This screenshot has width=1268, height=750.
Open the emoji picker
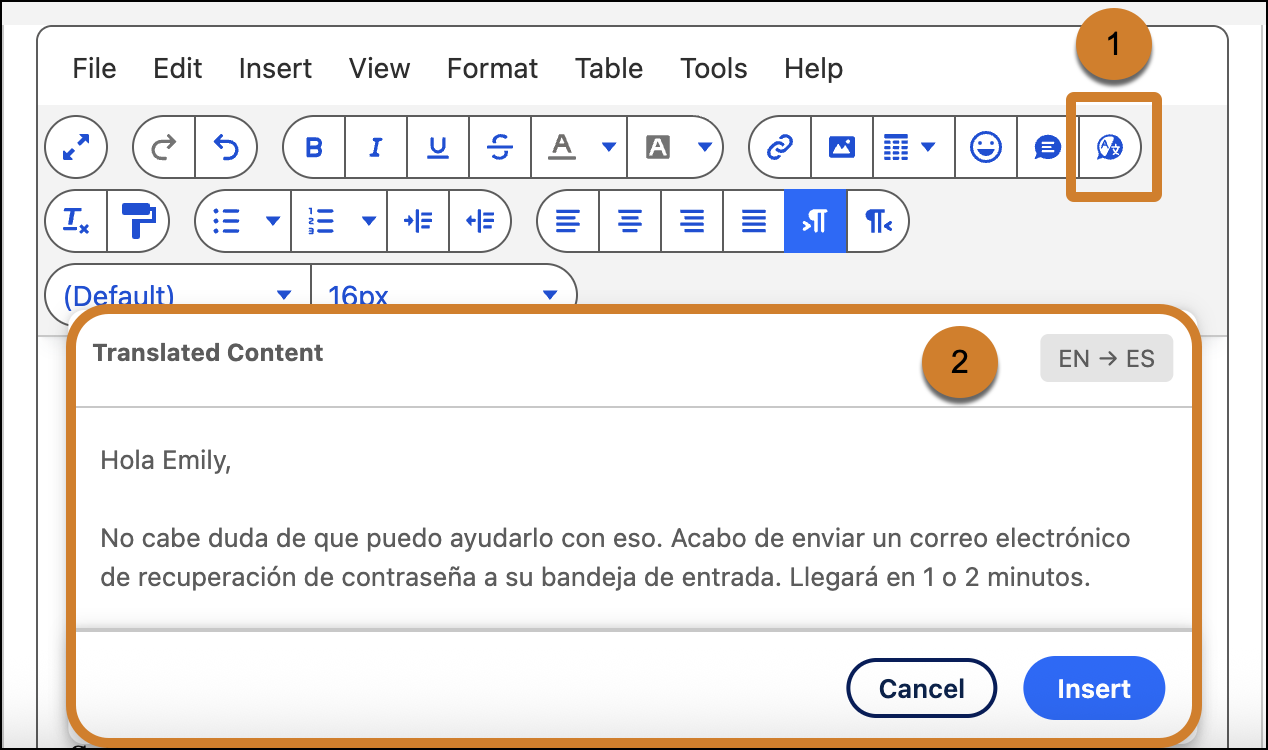[x=986, y=148]
